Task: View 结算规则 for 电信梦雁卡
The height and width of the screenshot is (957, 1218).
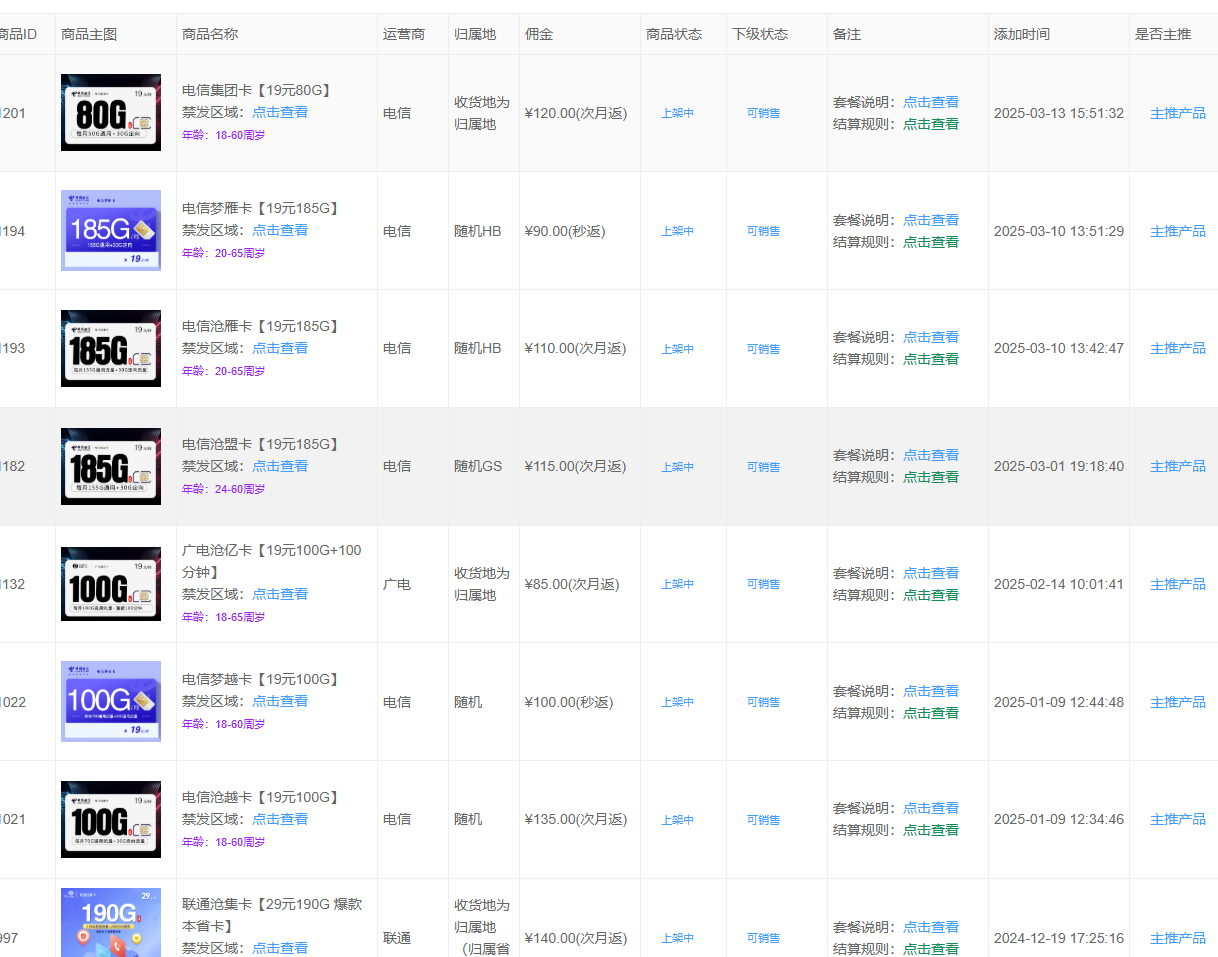Action: tap(931, 242)
